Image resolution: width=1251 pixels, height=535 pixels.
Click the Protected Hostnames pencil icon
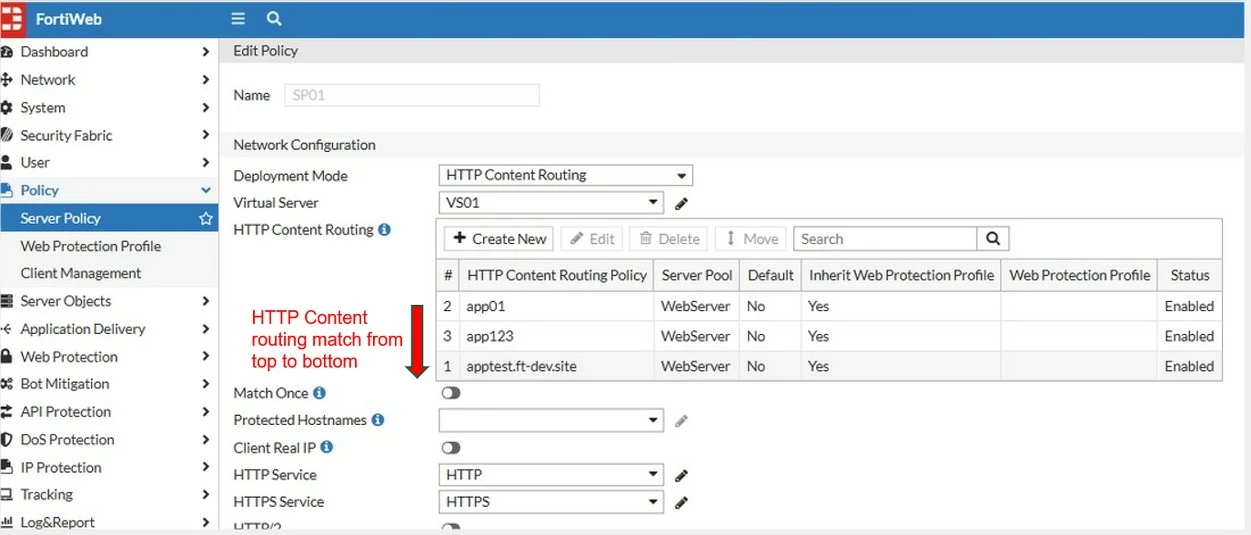point(681,421)
